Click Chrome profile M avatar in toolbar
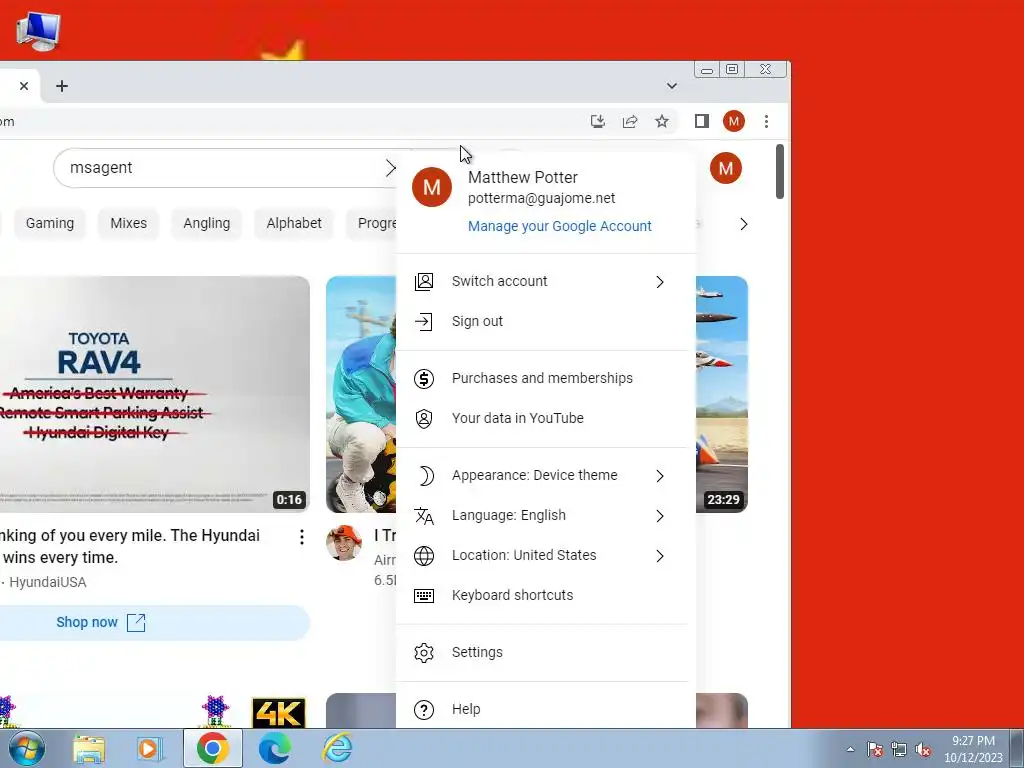The height and width of the screenshot is (768, 1024). coord(733,121)
